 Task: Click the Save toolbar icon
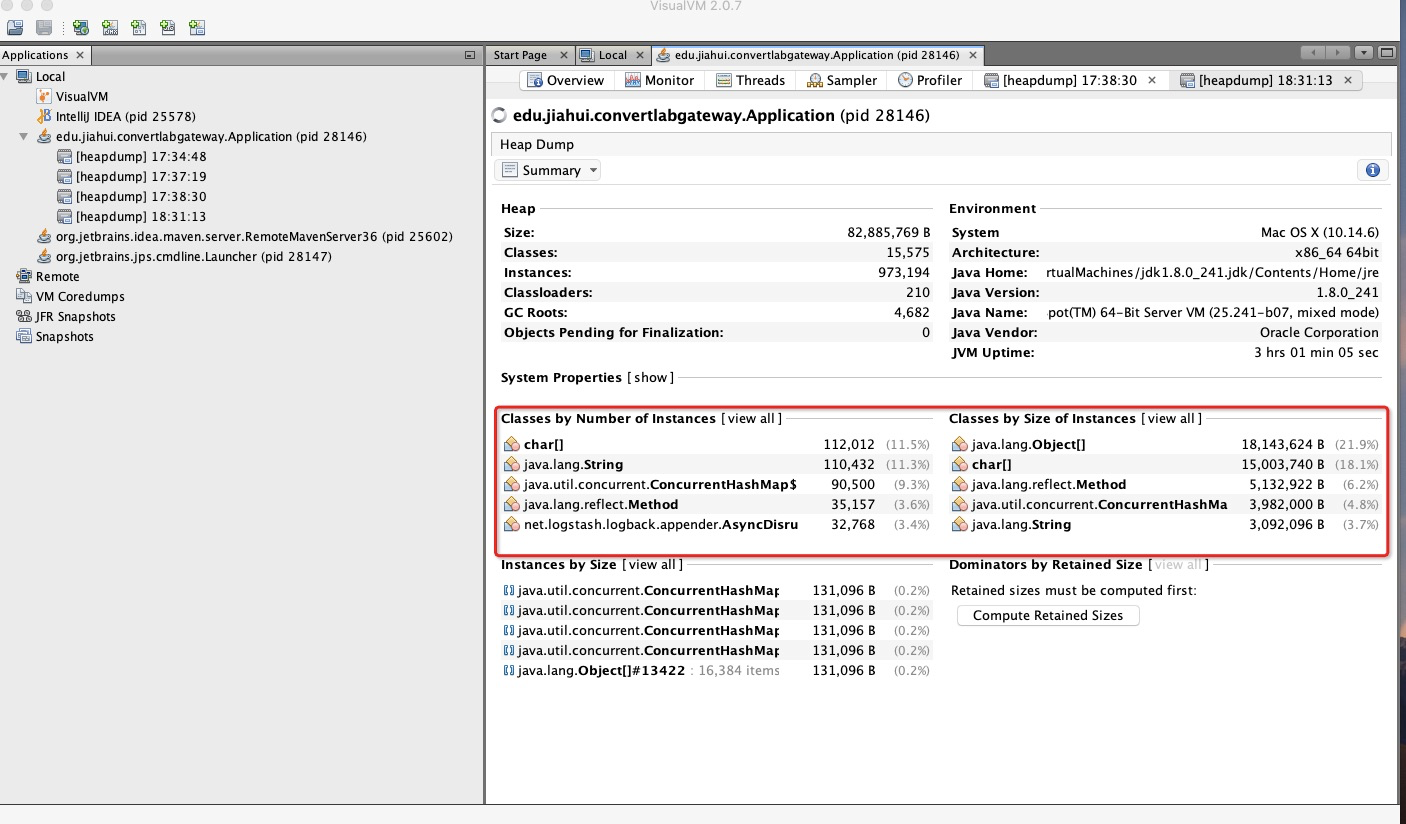[x=44, y=27]
